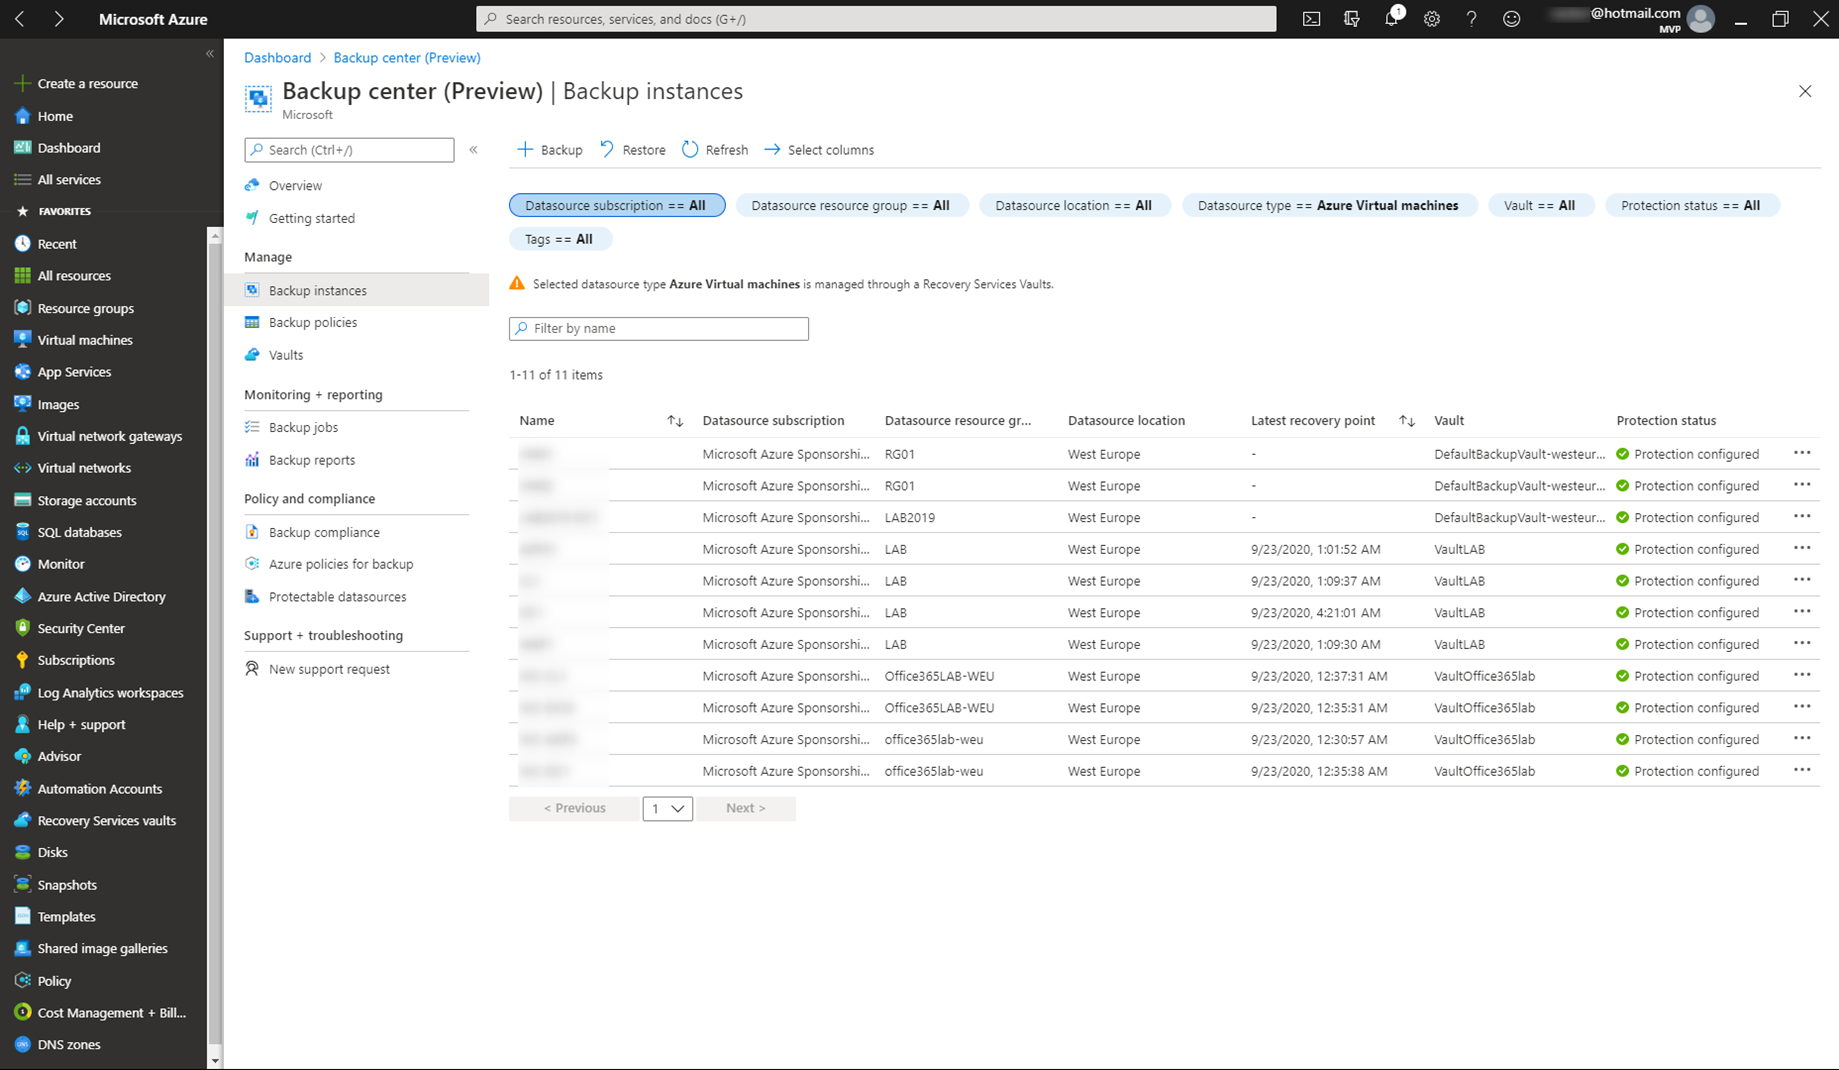Open Home in left sidebar
1839x1070 pixels.
click(x=55, y=116)
